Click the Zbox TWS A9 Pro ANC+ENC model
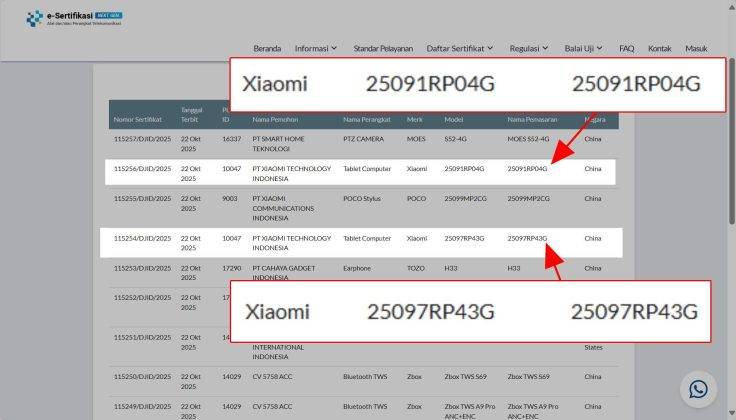 click(469, 411)
